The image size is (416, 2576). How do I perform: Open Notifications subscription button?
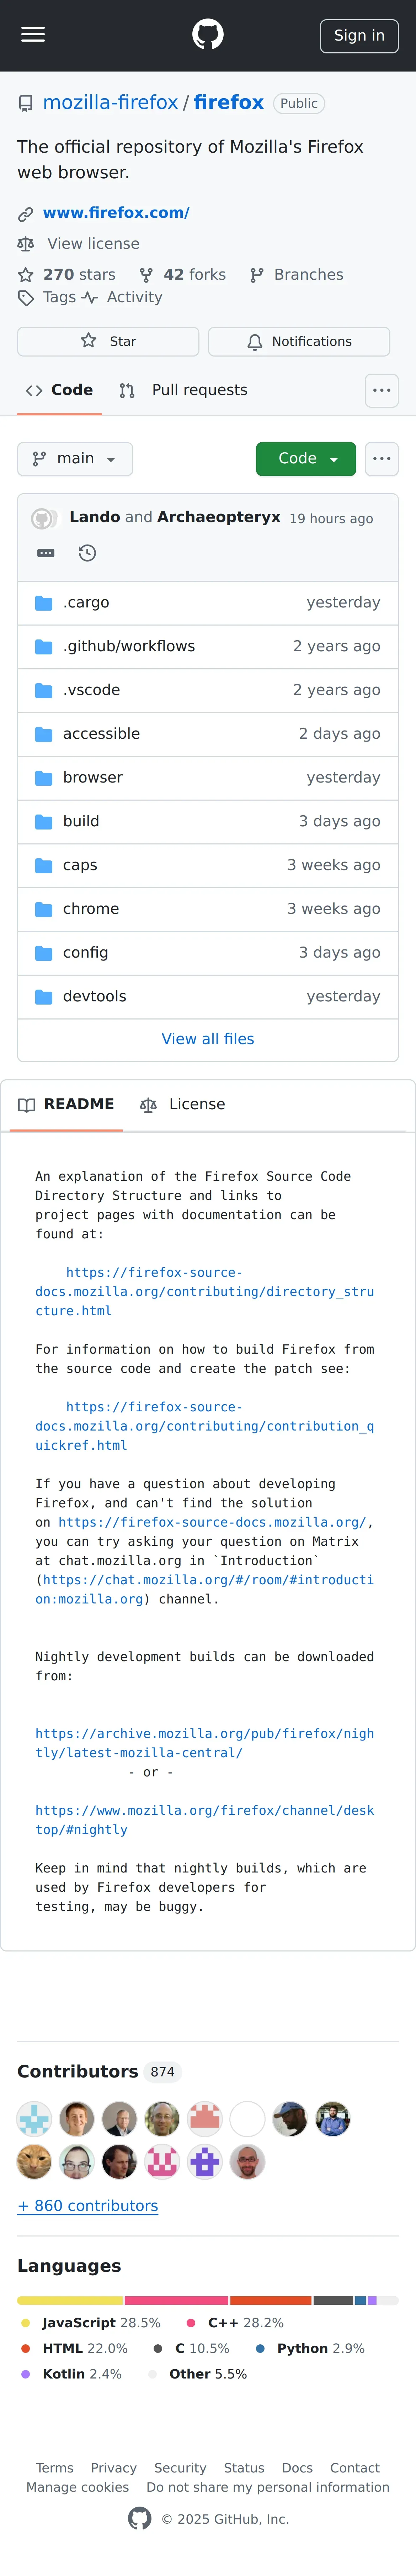coord(299,341)
